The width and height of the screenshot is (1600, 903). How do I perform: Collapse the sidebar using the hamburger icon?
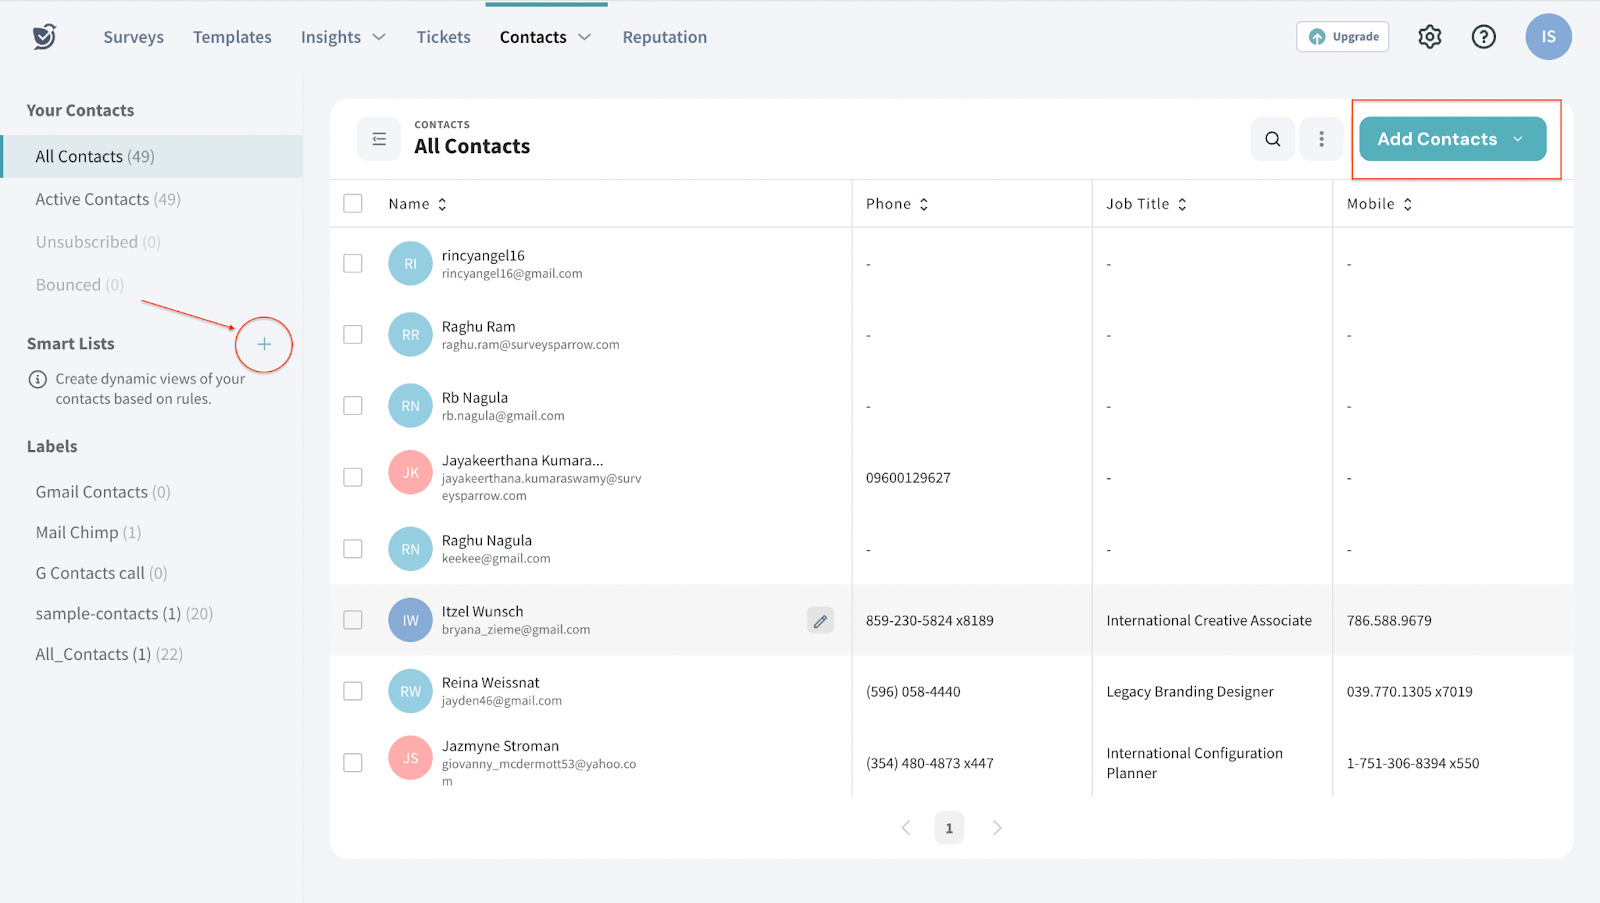tap(379, 139)
